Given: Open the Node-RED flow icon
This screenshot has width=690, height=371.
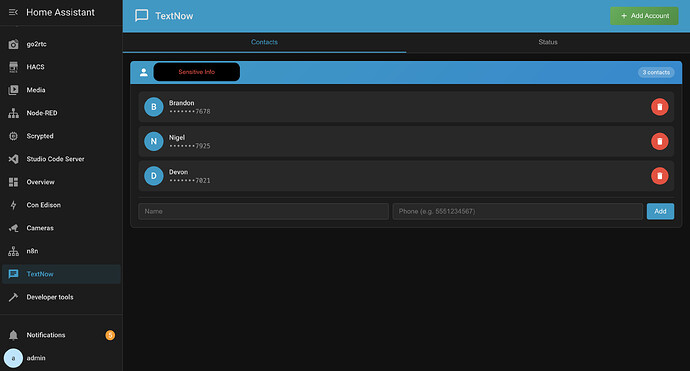Looking at the screenshot, I should point(14,113).
